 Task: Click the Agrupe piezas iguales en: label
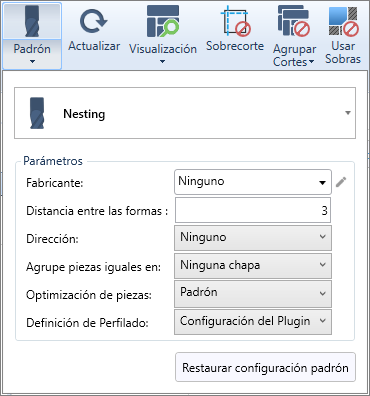(x=94, y=267)
